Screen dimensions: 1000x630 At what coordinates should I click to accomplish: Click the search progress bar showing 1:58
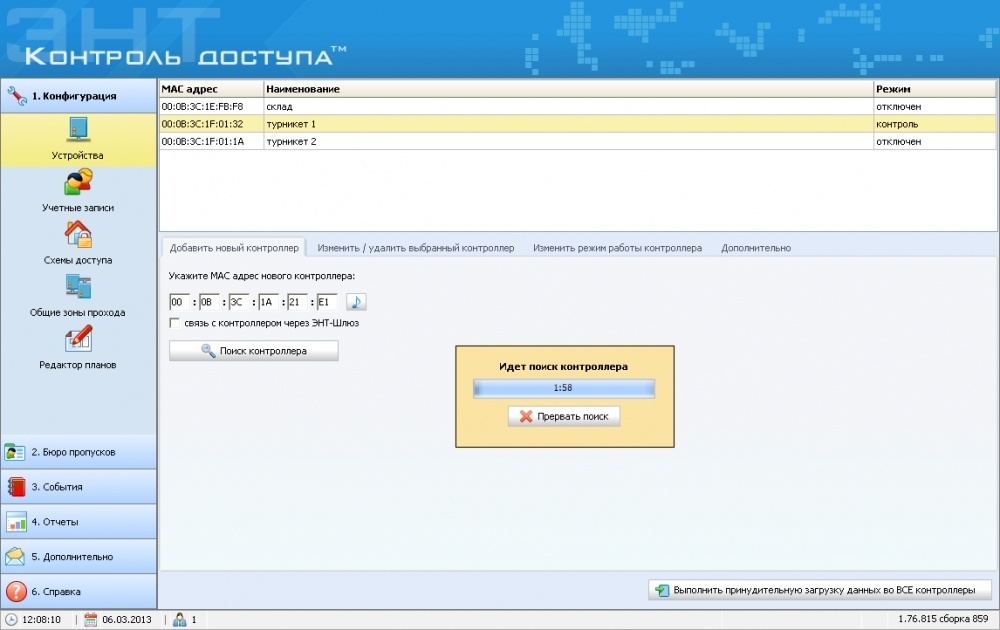click(x=564, y=388)
